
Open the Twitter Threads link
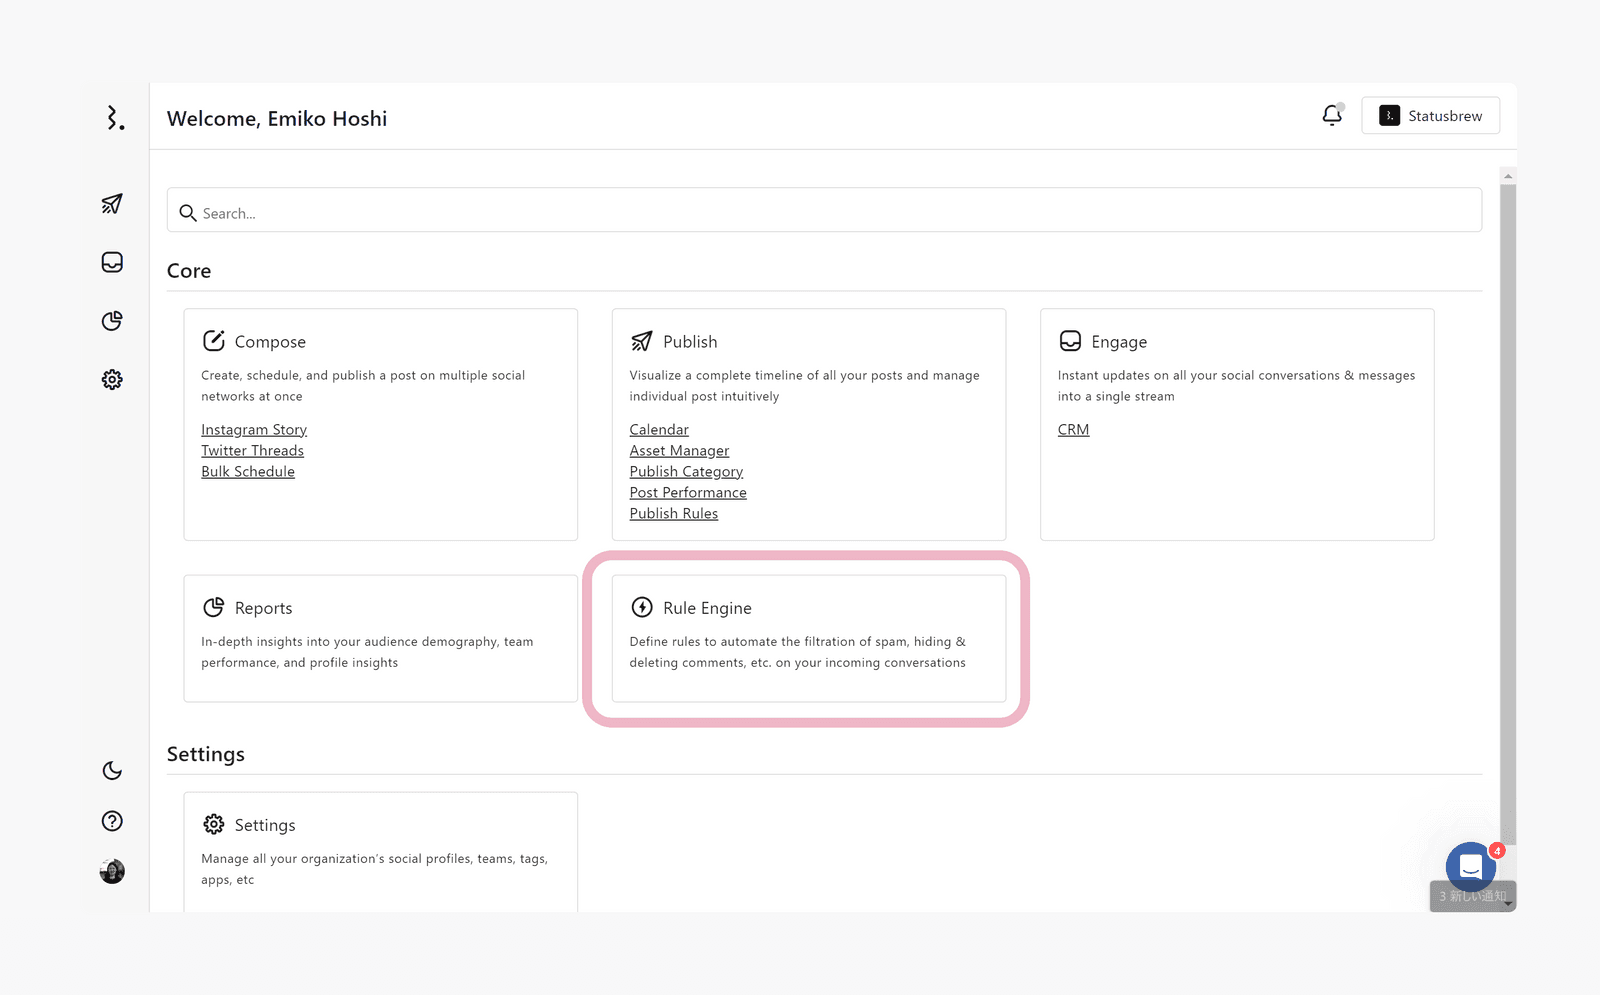[252, 451]
